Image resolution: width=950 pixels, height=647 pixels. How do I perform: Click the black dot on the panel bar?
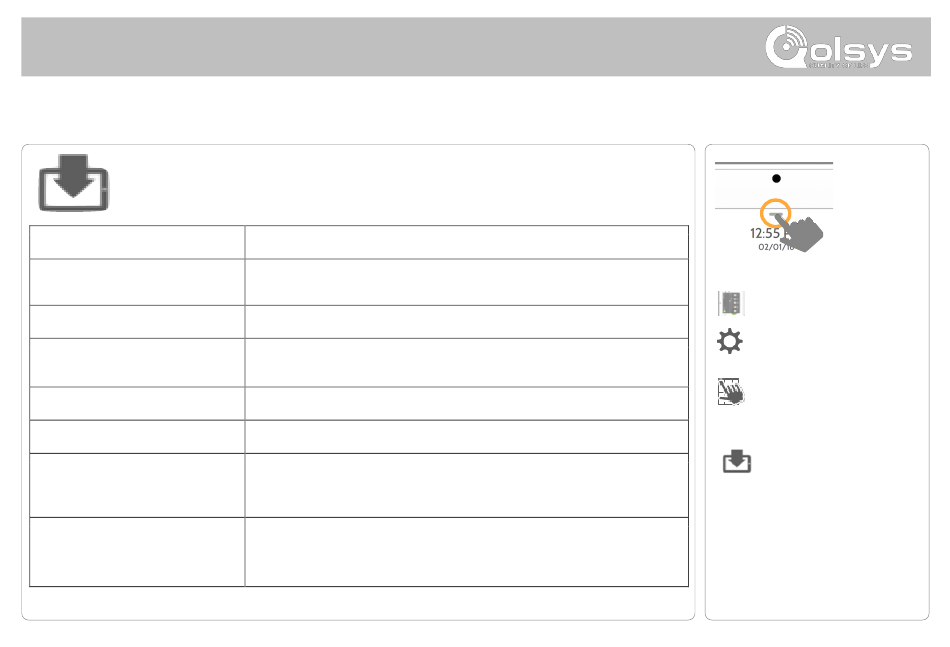pos(776,179)
